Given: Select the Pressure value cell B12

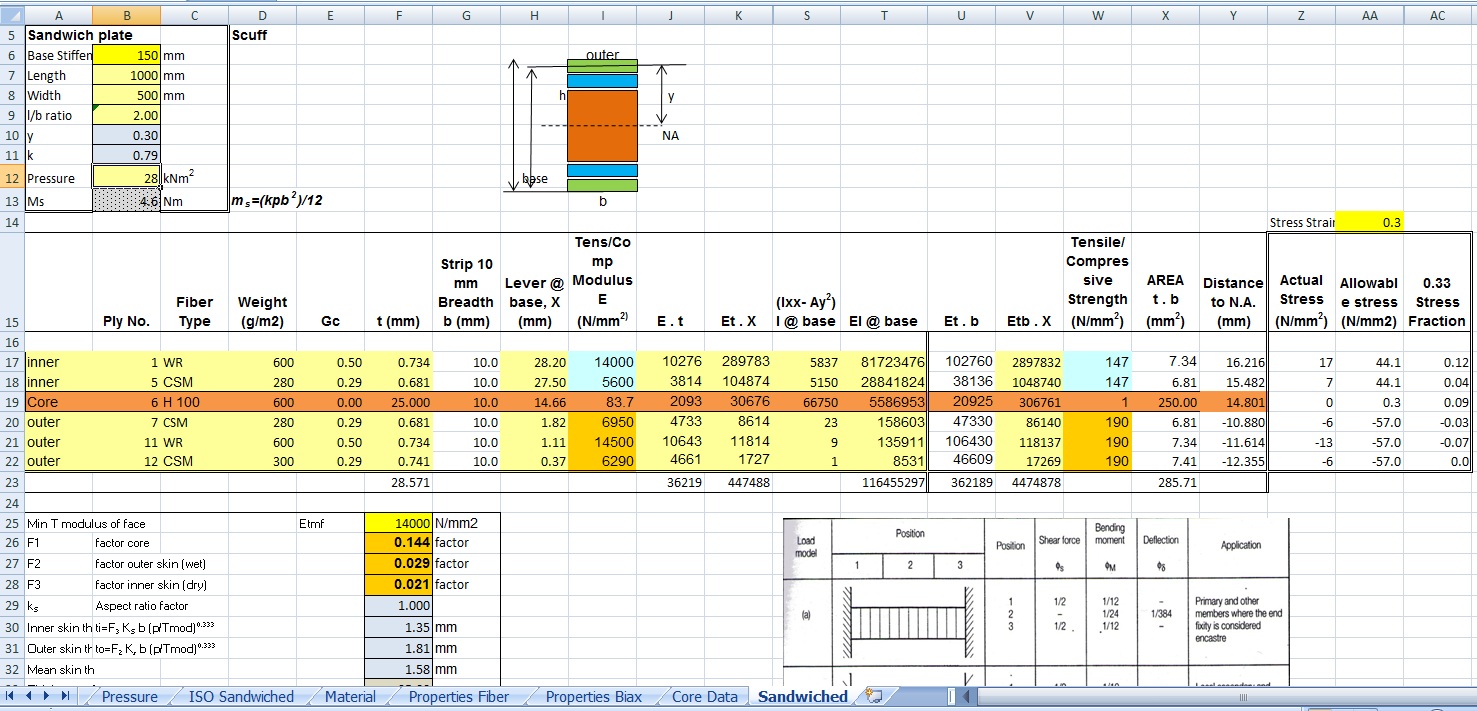Looking at the screenshot, I should [x=126, y=178].
